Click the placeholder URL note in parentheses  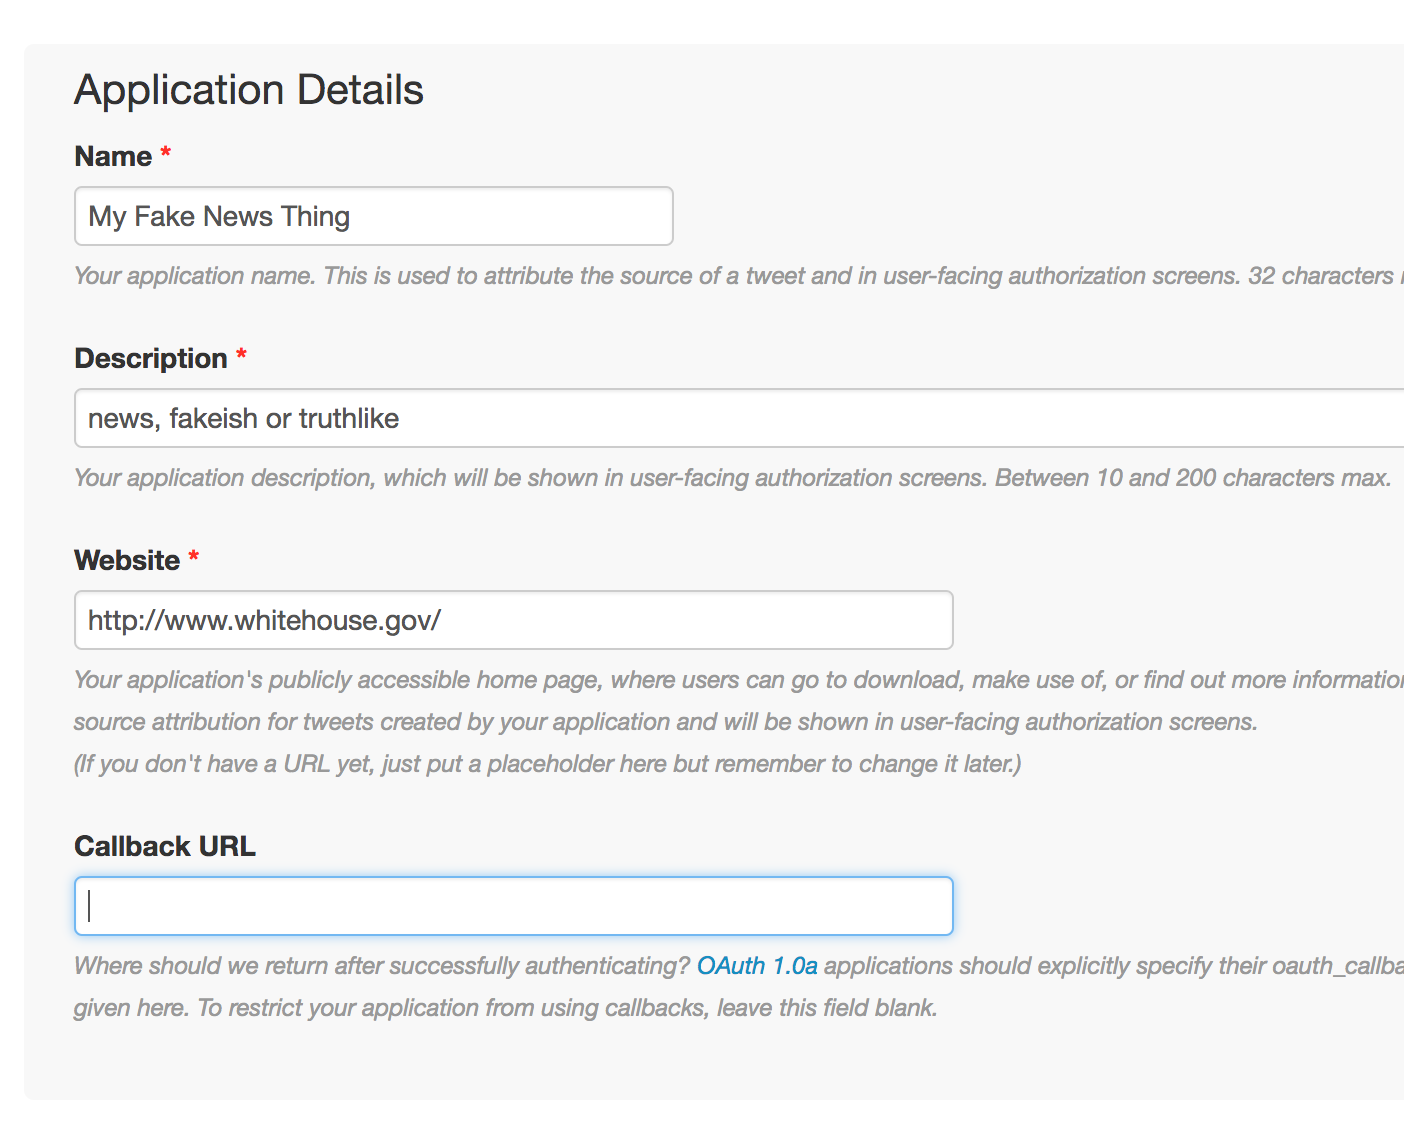tap(548, 764)
